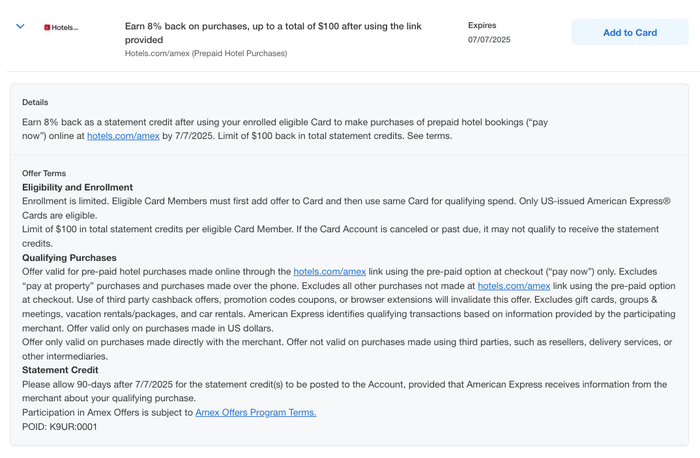700x458 pixels.
Task: Click the Qualifying Purchases bold heading
Action: pos(69,258)
